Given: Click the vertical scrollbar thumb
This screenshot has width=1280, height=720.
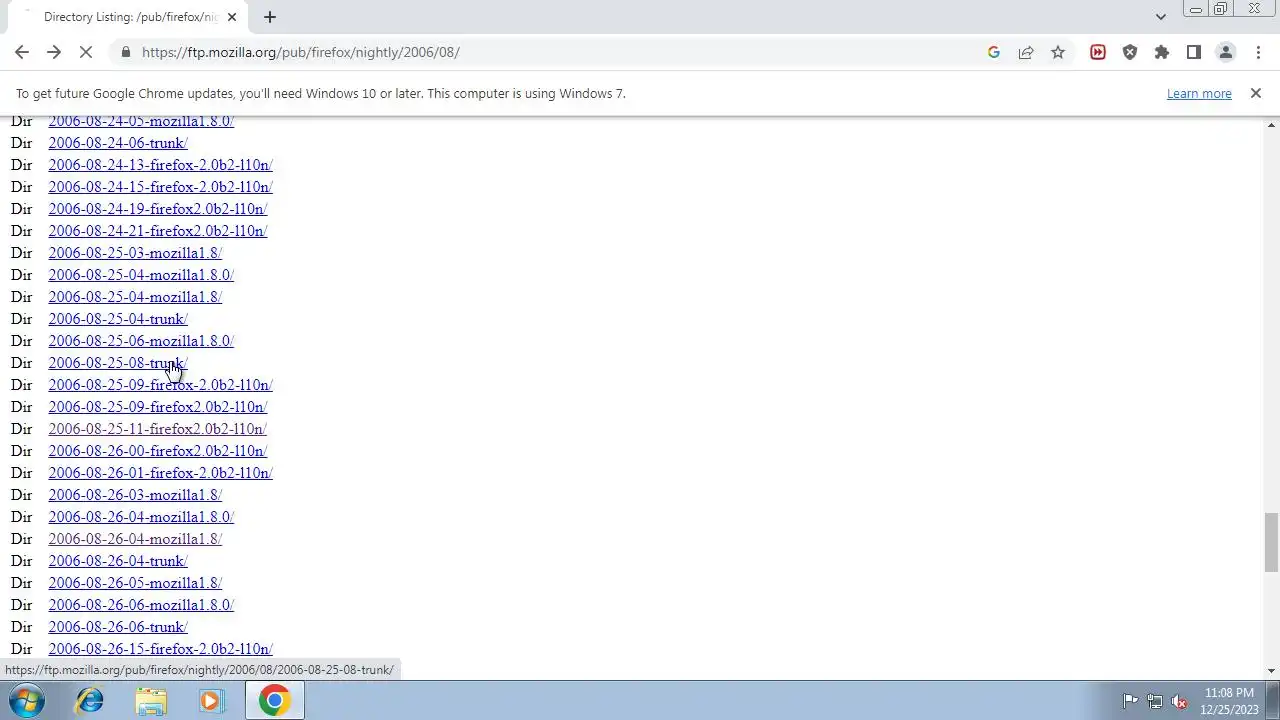Looking at the screenshot, I should (1271, 542).
